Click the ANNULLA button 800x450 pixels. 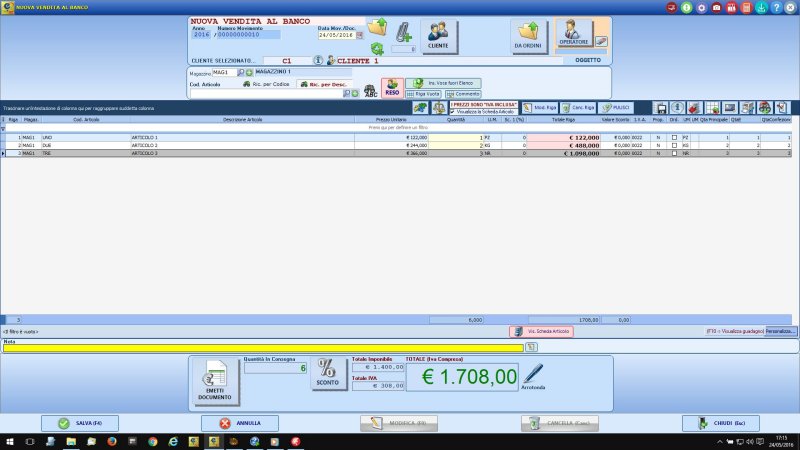(240, 423)
